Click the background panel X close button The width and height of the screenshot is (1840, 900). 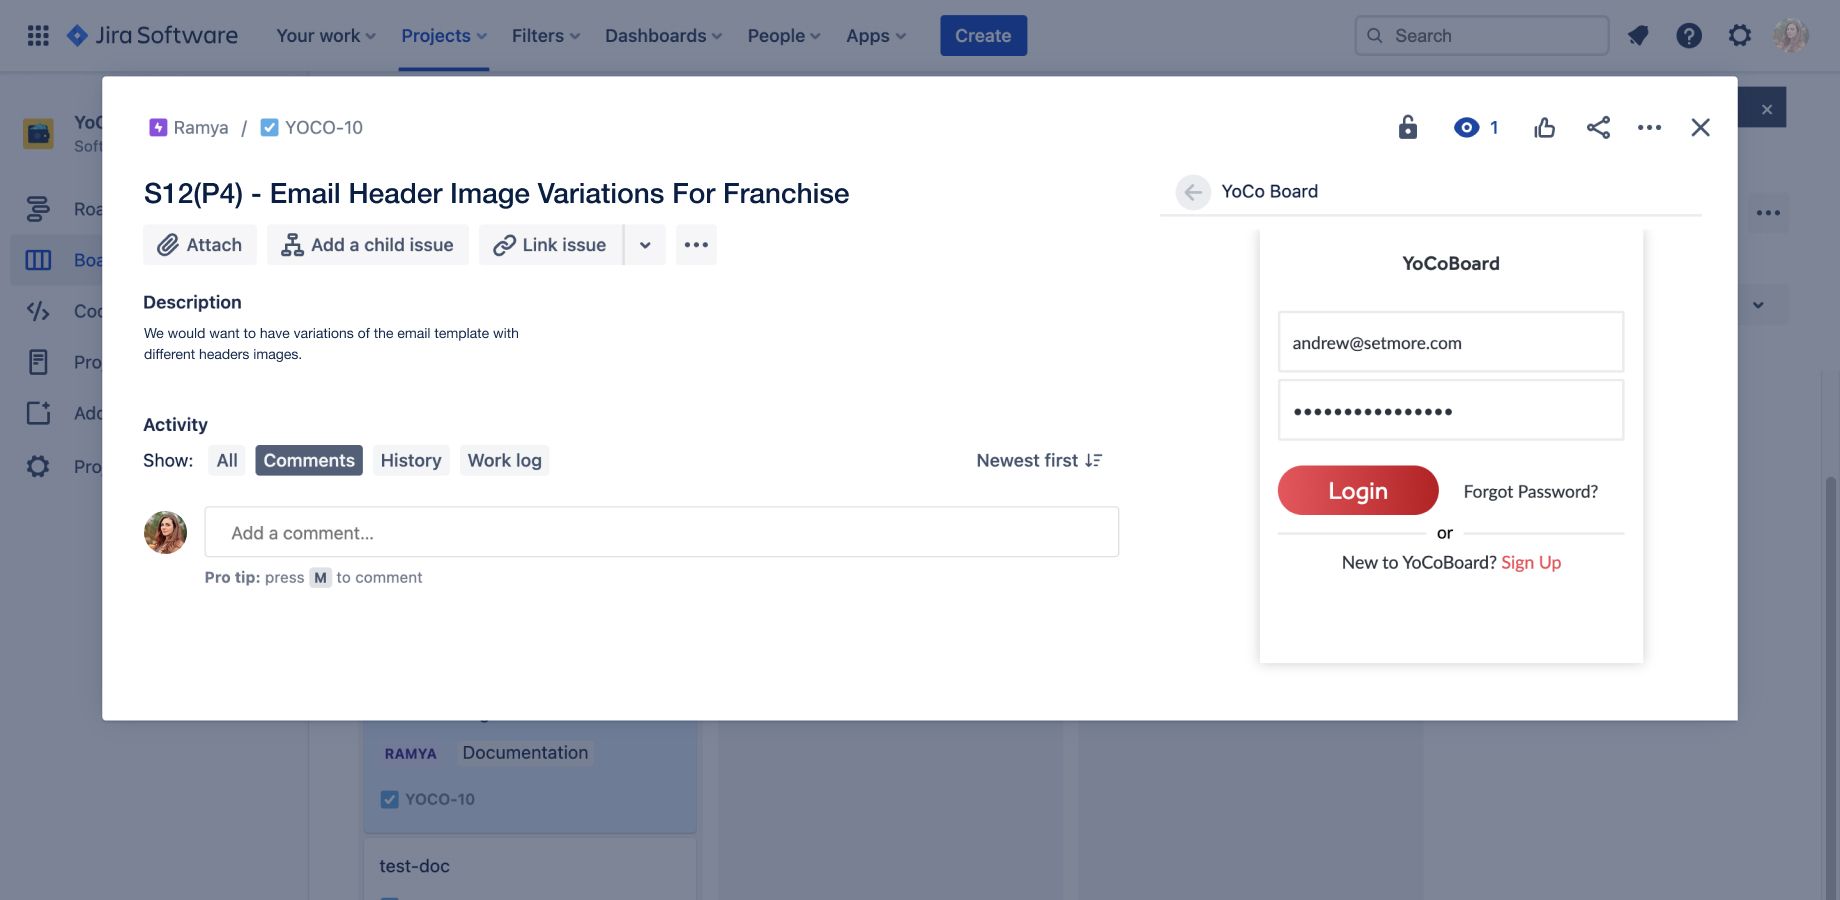(1767, 109)
